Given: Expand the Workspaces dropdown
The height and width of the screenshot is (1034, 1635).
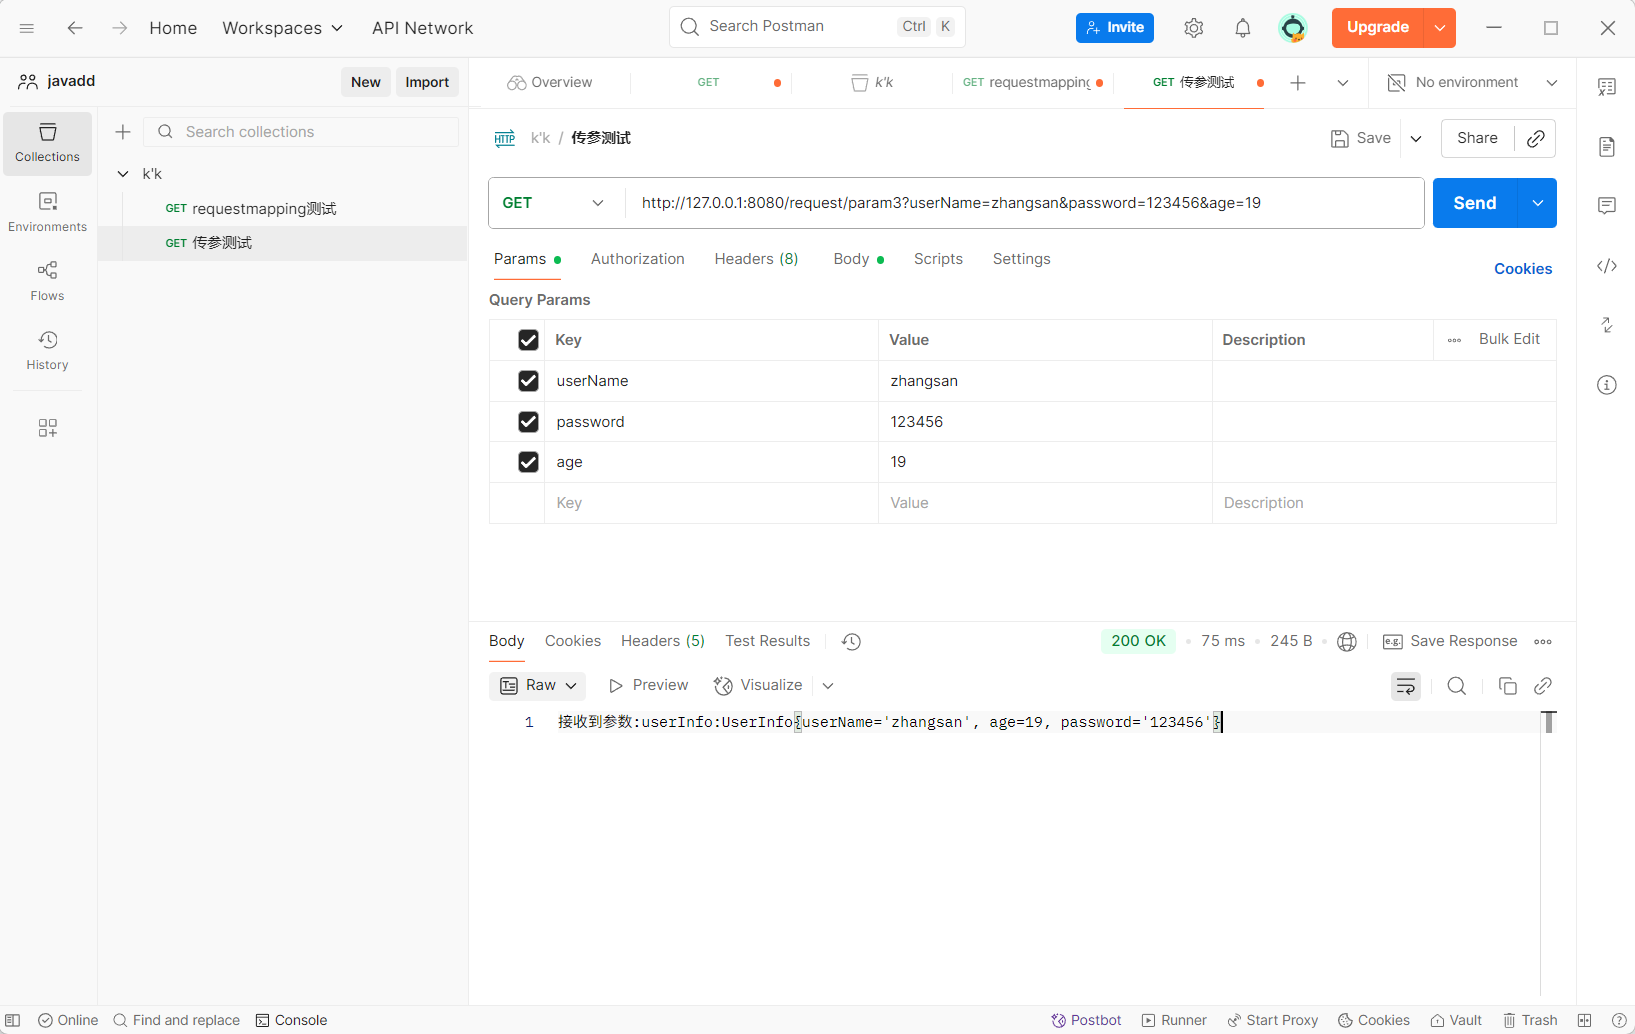Looking at the screenshot, I should pyautogui.click(x=282, y=28).
